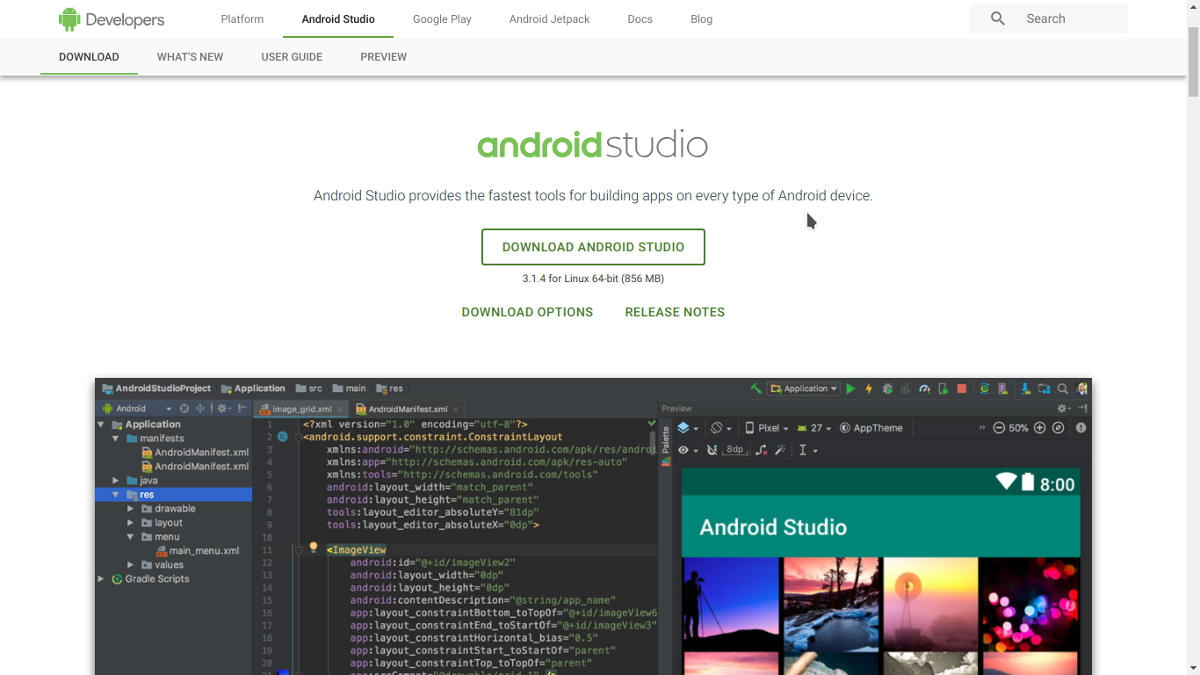This screenshot has height=675, width=1200.
Task: Click the green hammer build icon
Action: pos(756,388)
